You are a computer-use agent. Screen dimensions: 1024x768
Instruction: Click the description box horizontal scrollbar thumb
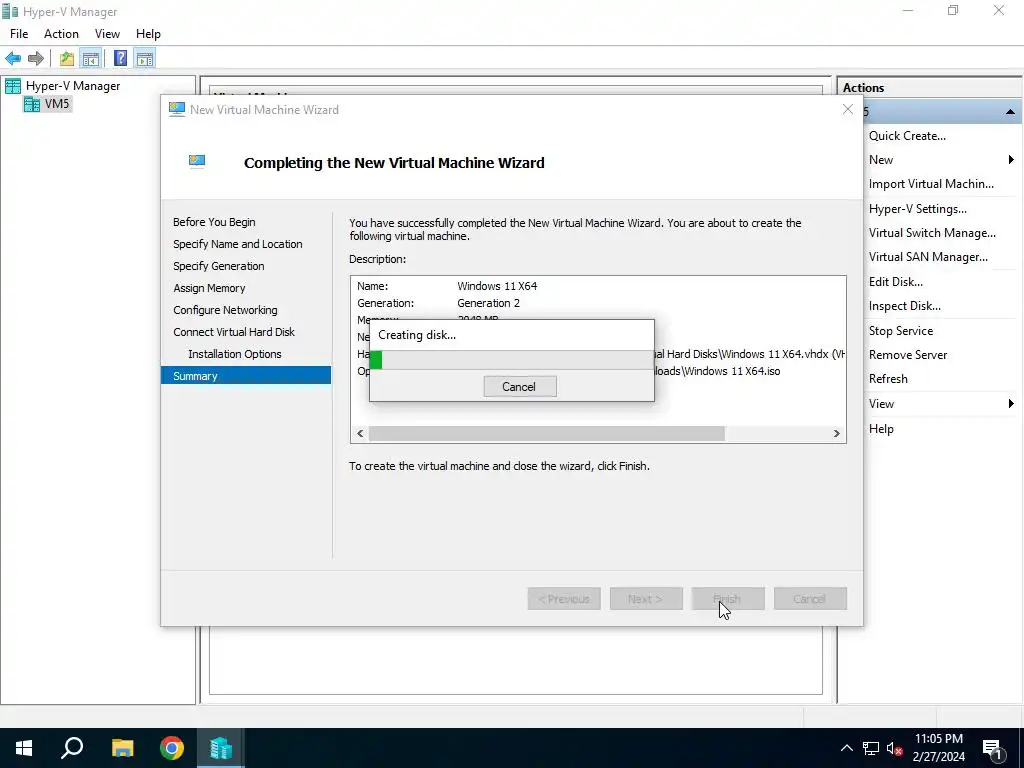tap(547, 434)
